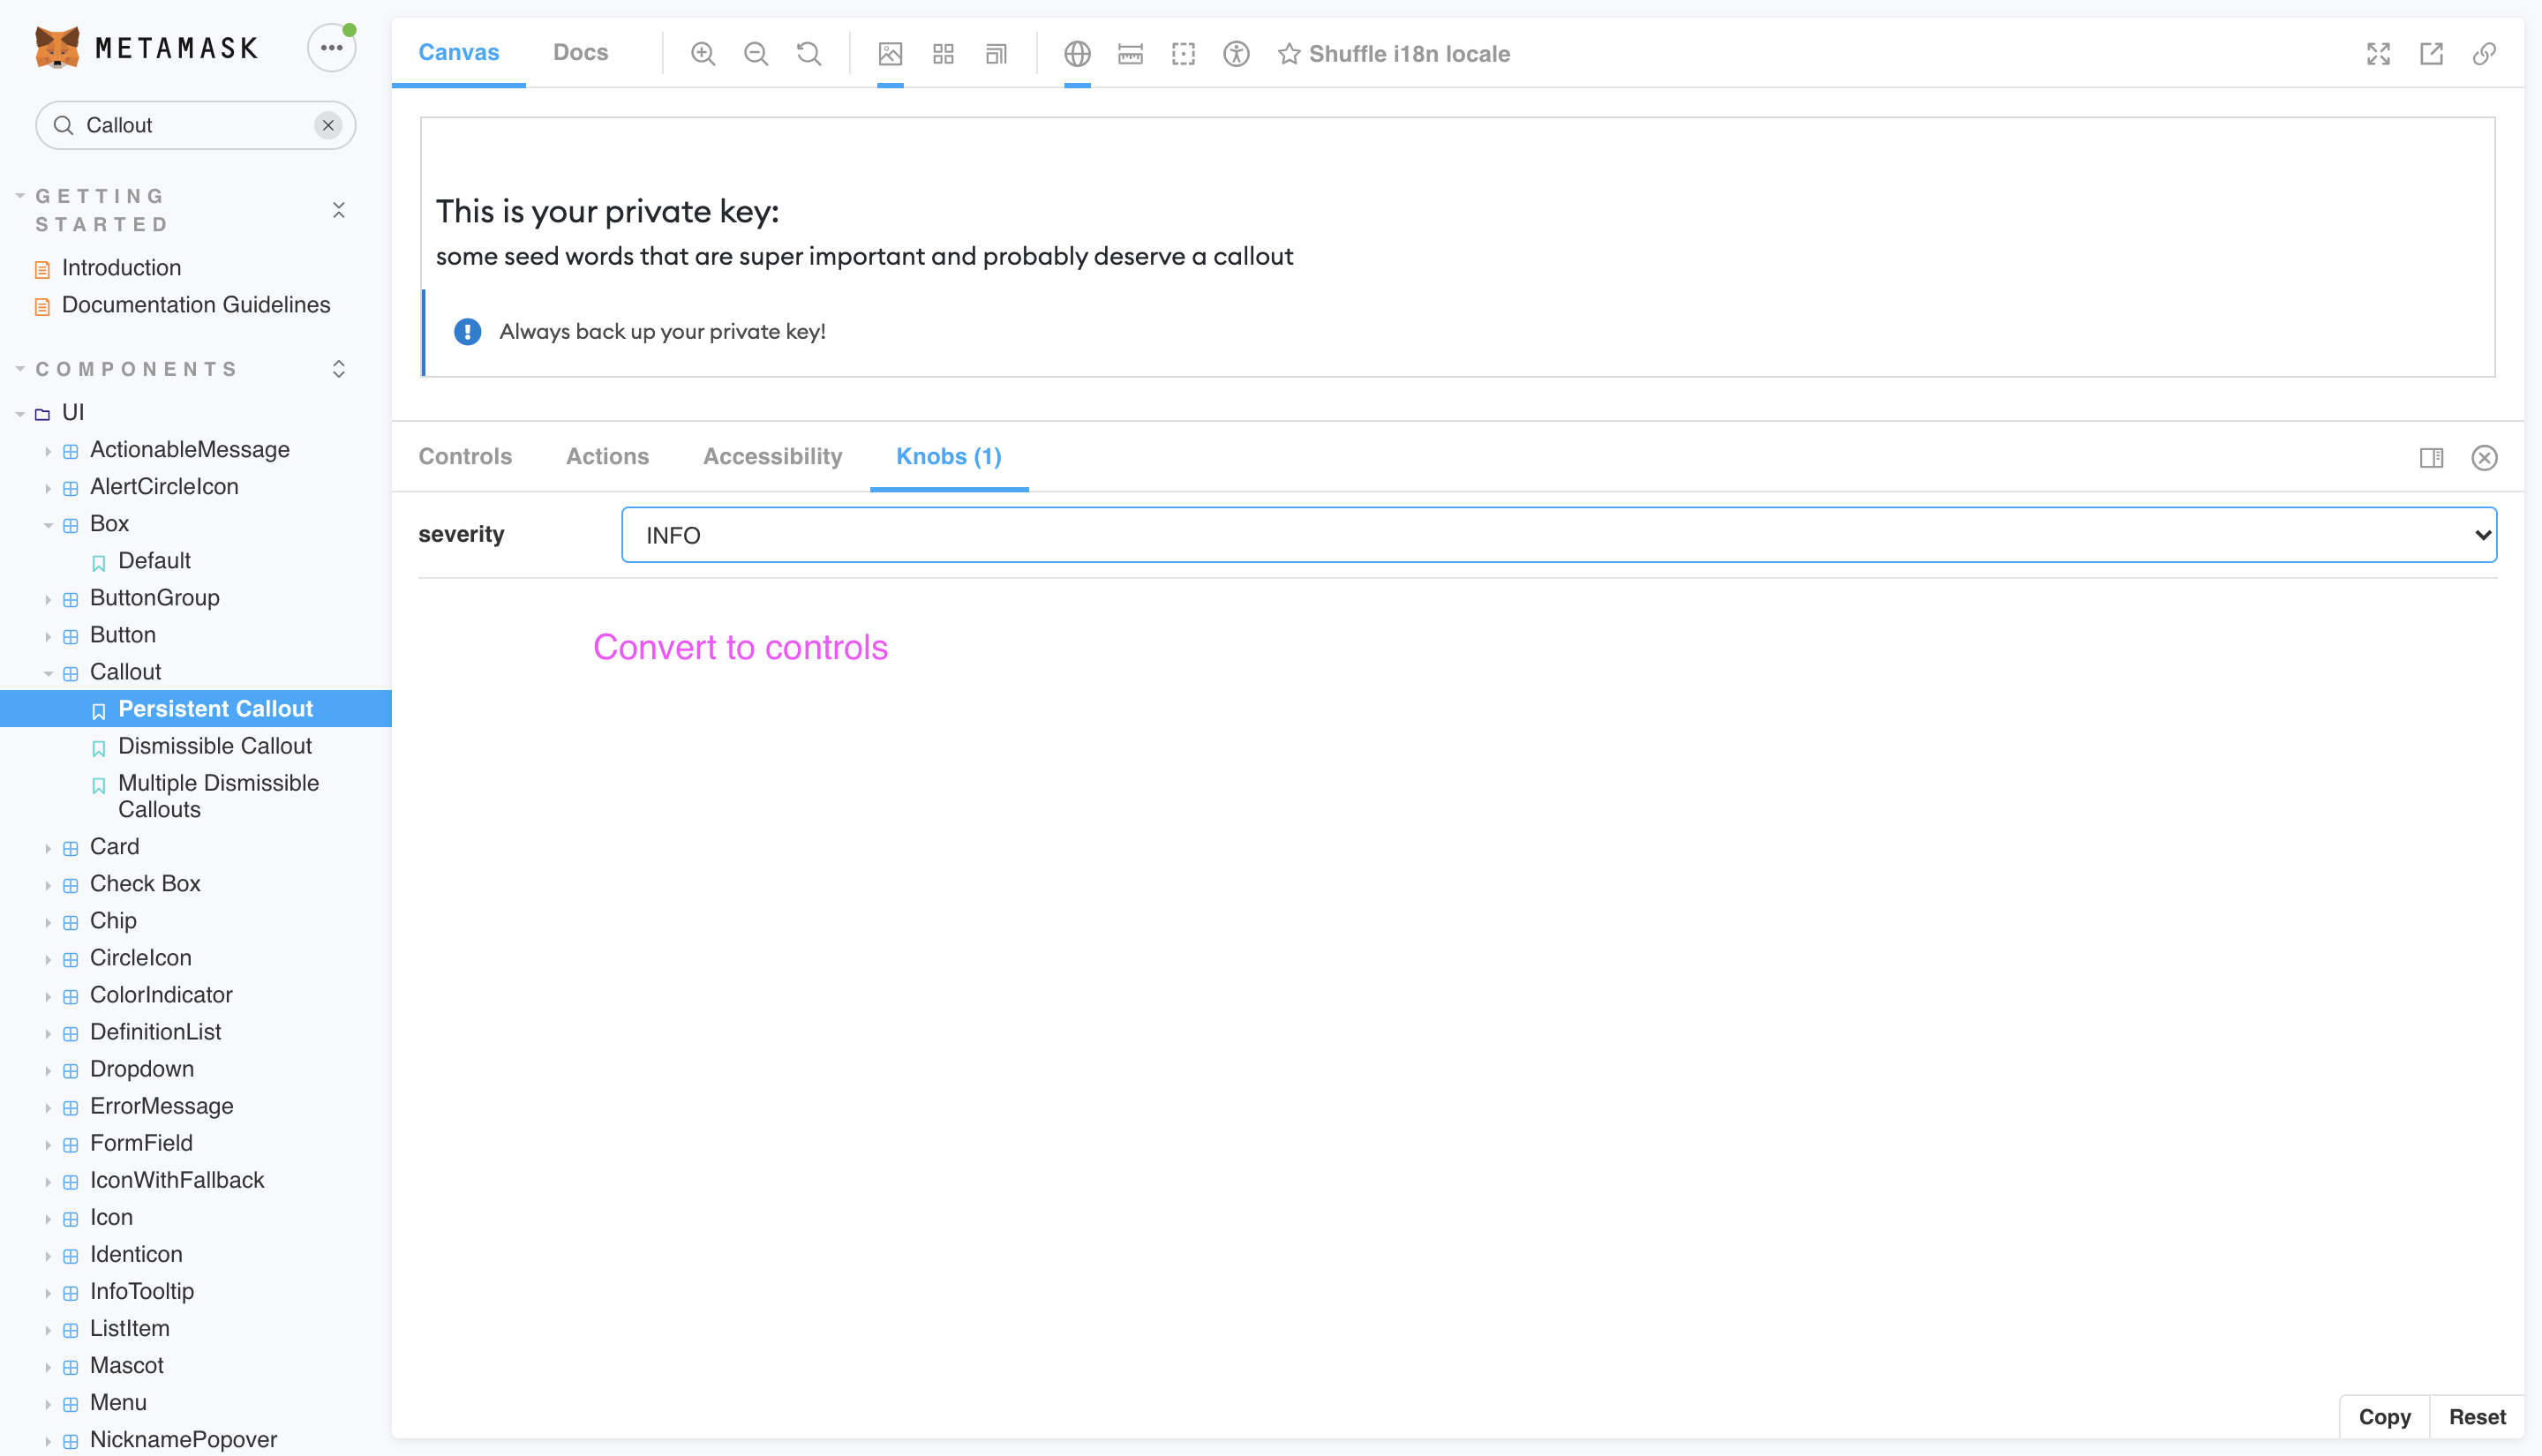Open the Accessibility panel tab
The image size is (2542, 1456).
(771, 456)
